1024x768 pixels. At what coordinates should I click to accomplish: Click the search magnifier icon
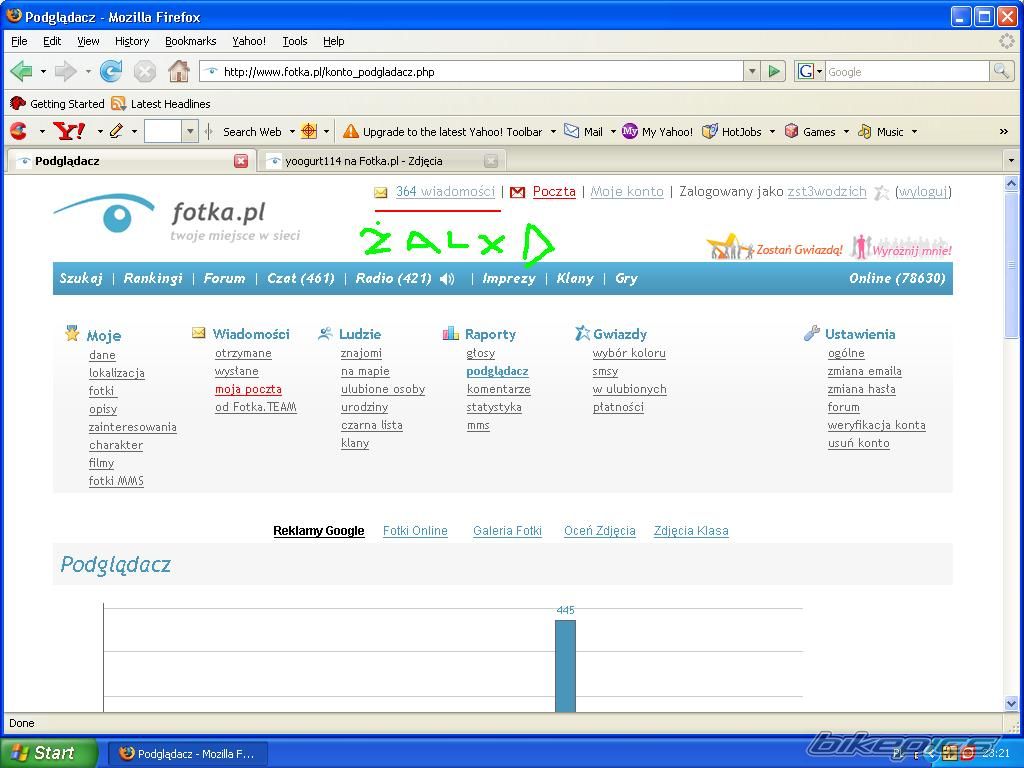click(x=1000, y=71)
